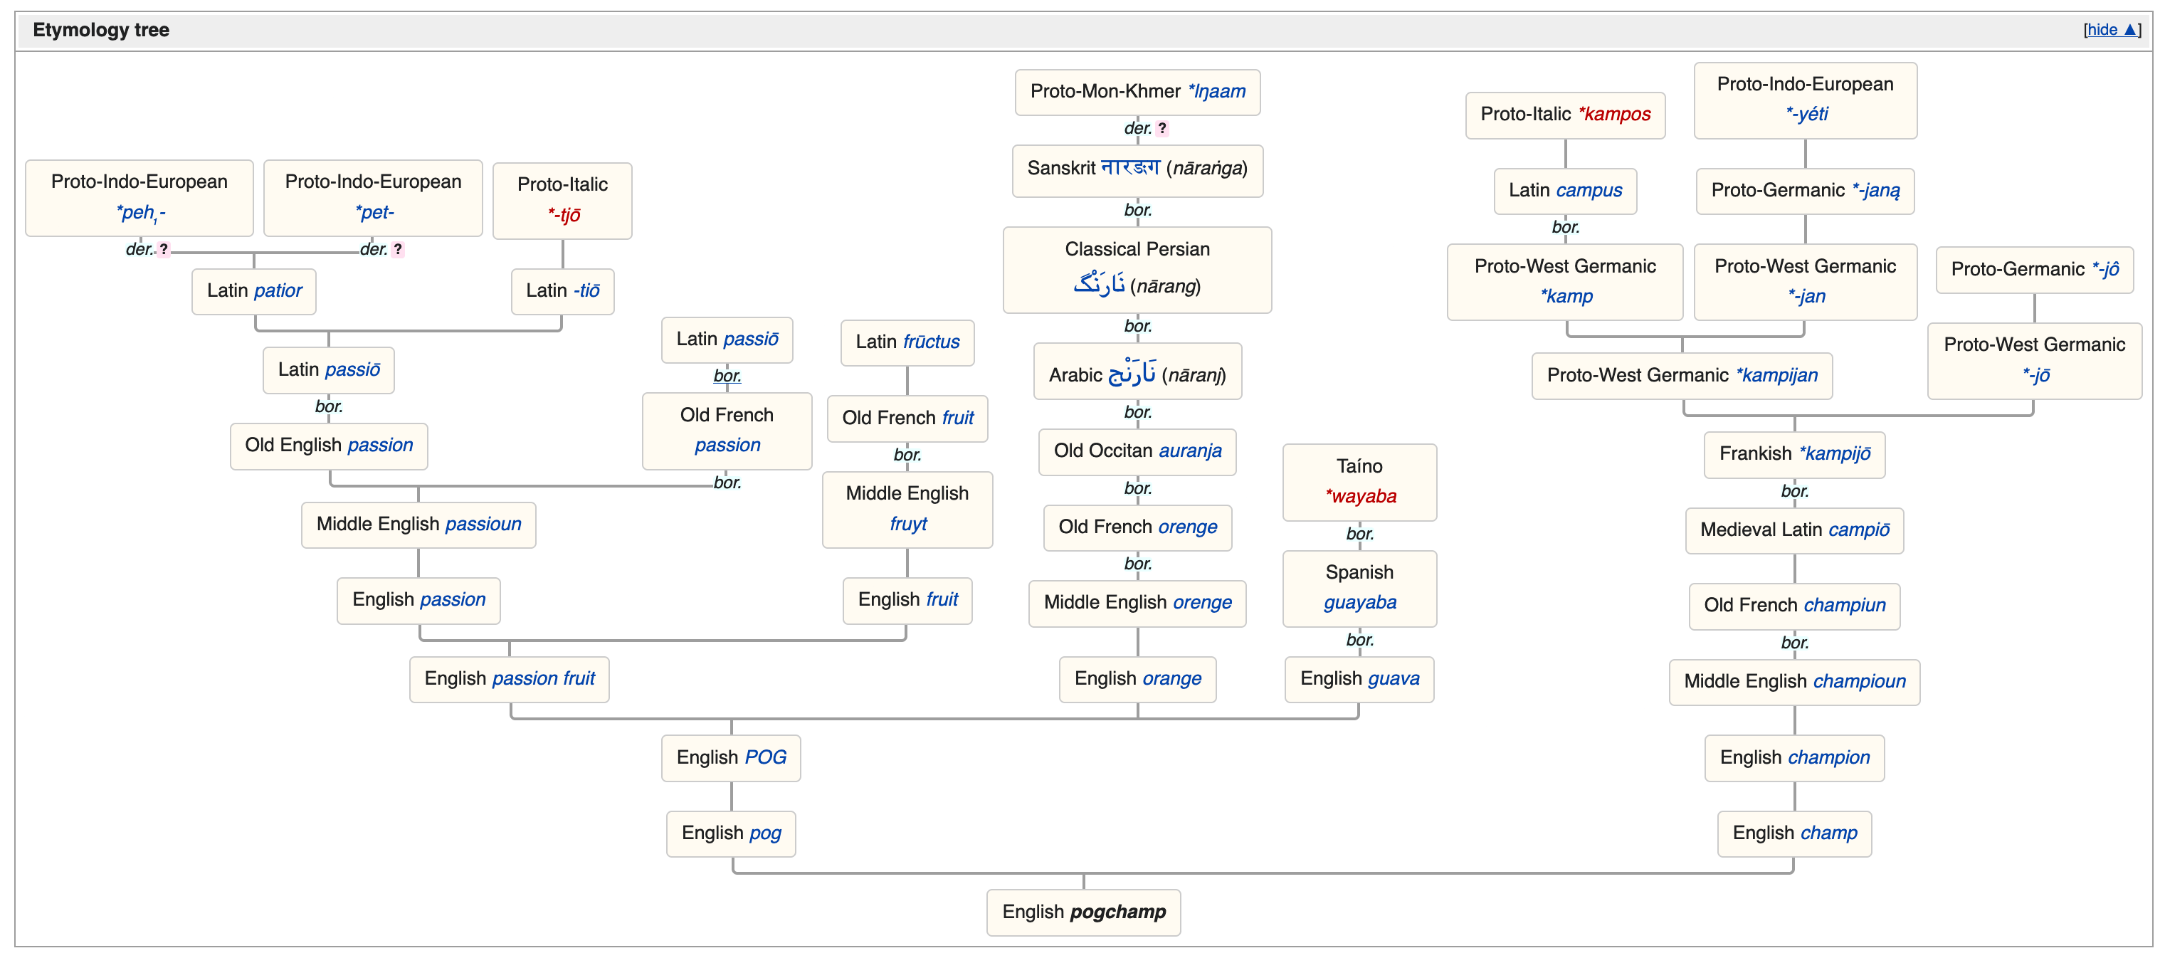The height and width of the screenshot is (958, 2165).
Task: Click question mark beside Proto-Mon-Khmer der. label
Action: coord(1162,128)
